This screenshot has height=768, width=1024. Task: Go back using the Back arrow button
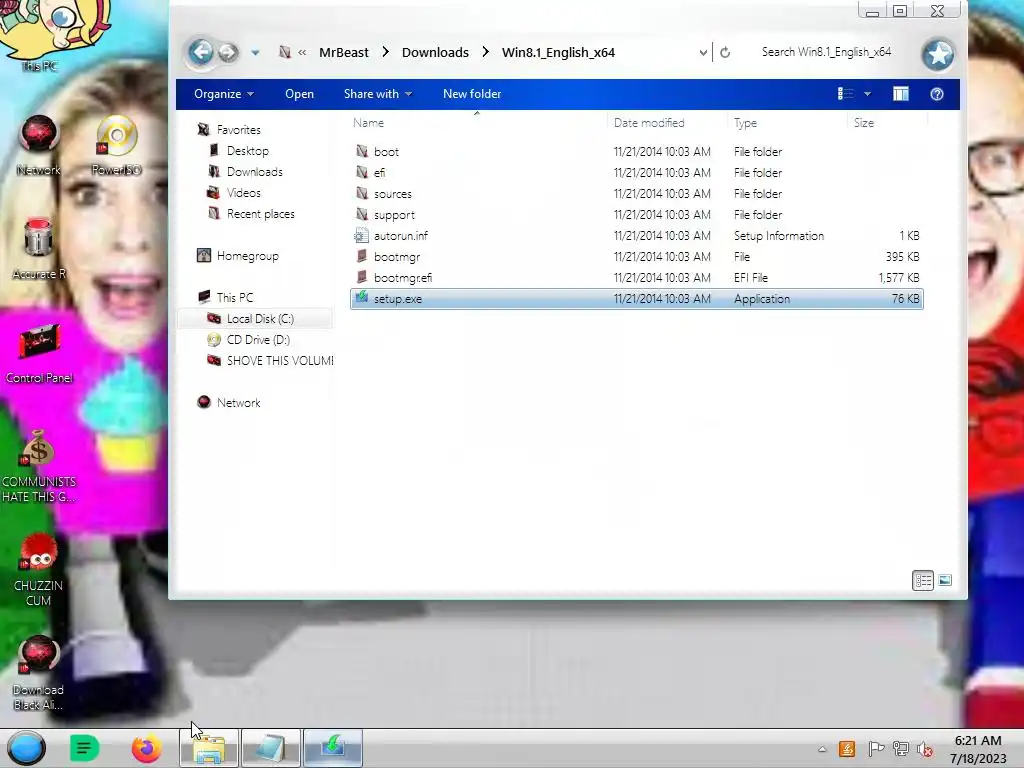(x=201, y=52)
